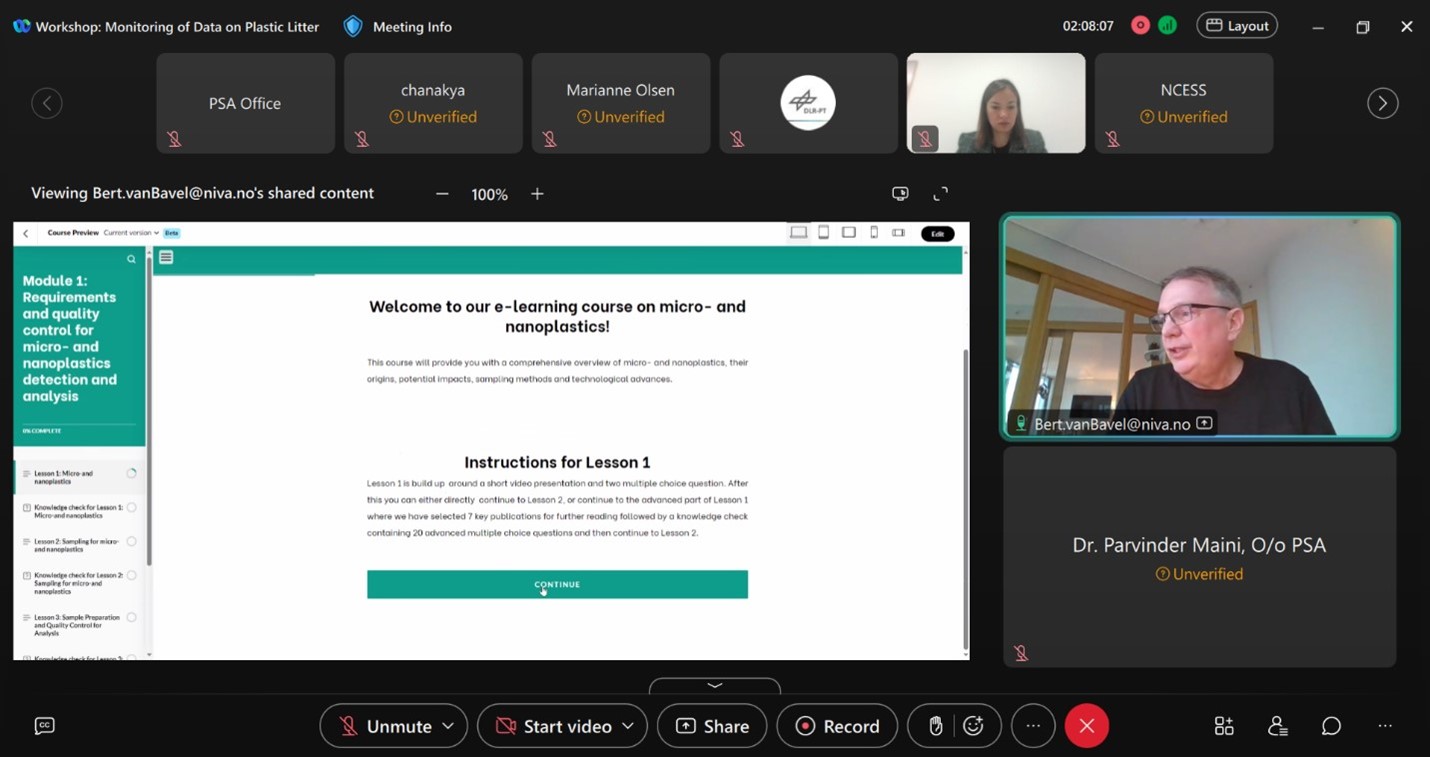
Task: Zoom out of shared content
Action: tap(442, 194)
